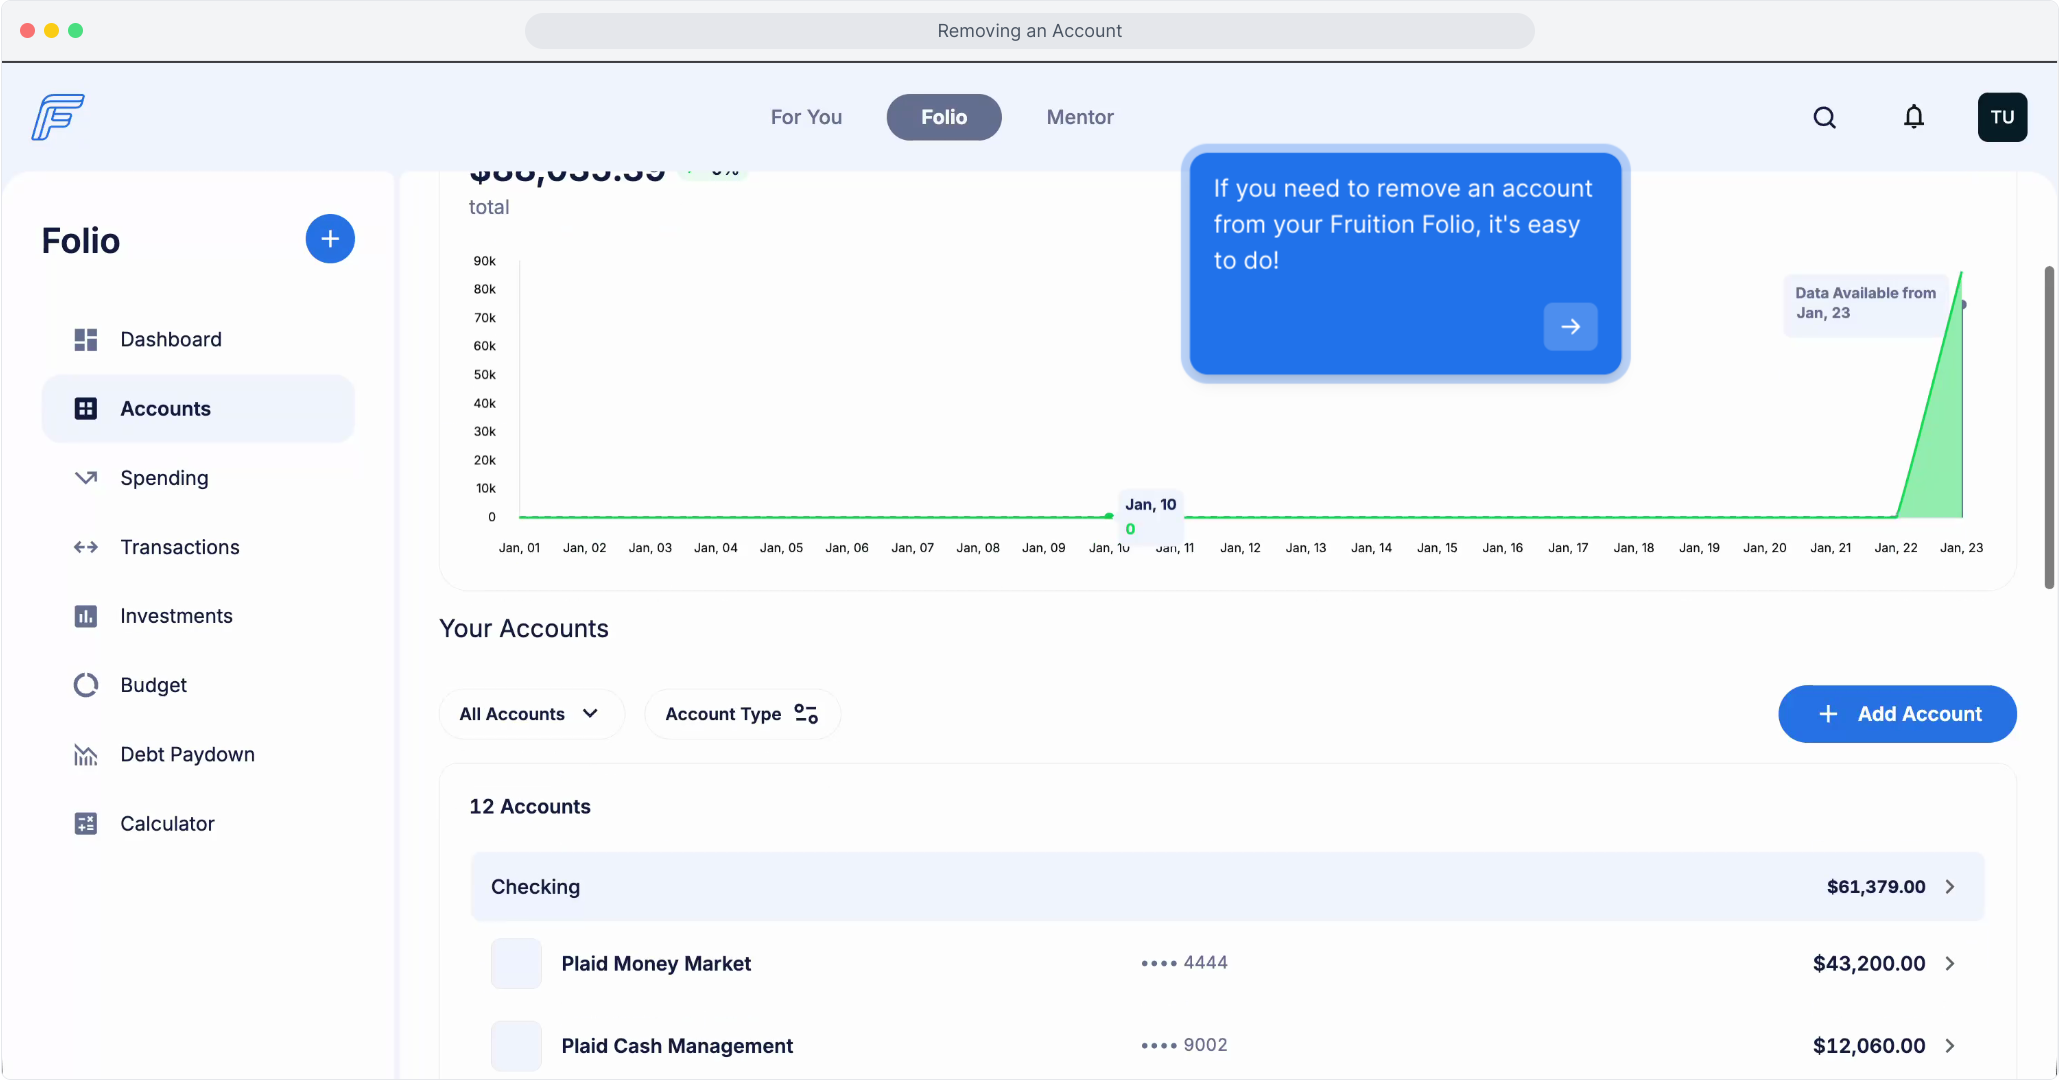Open Plaid Money Market details chevron
Viewport: 2060px width, 1080px height.
pos(1950,964)
